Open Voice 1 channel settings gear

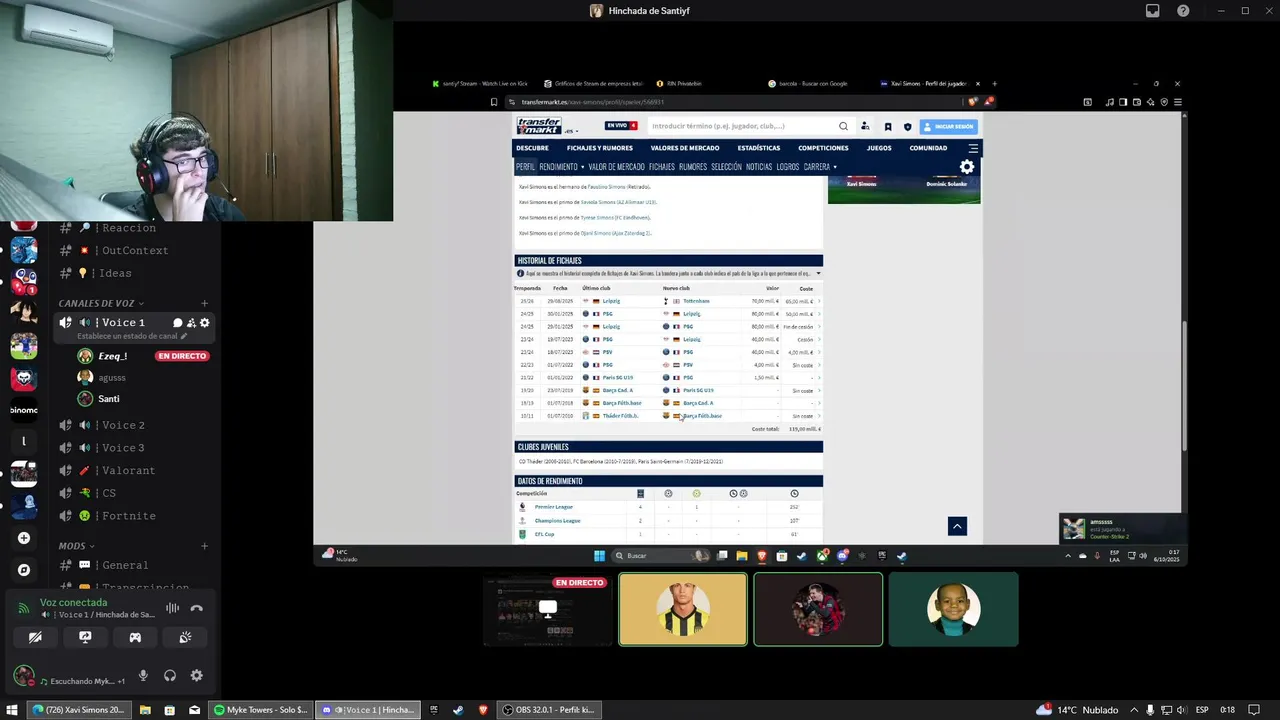(205, 323)
